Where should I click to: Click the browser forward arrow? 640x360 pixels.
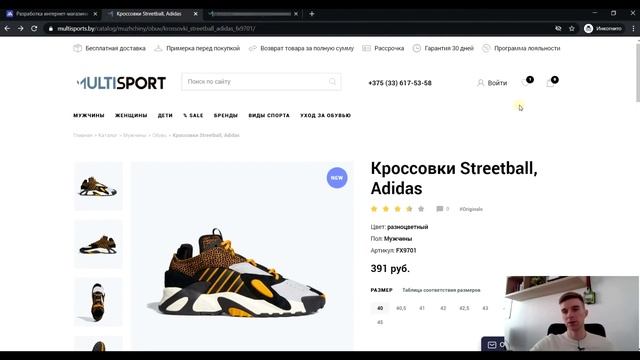(x=20, y=29)
